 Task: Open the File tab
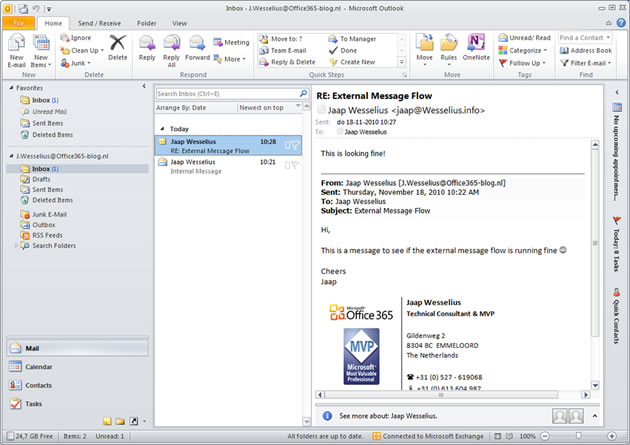click(18, 23)
